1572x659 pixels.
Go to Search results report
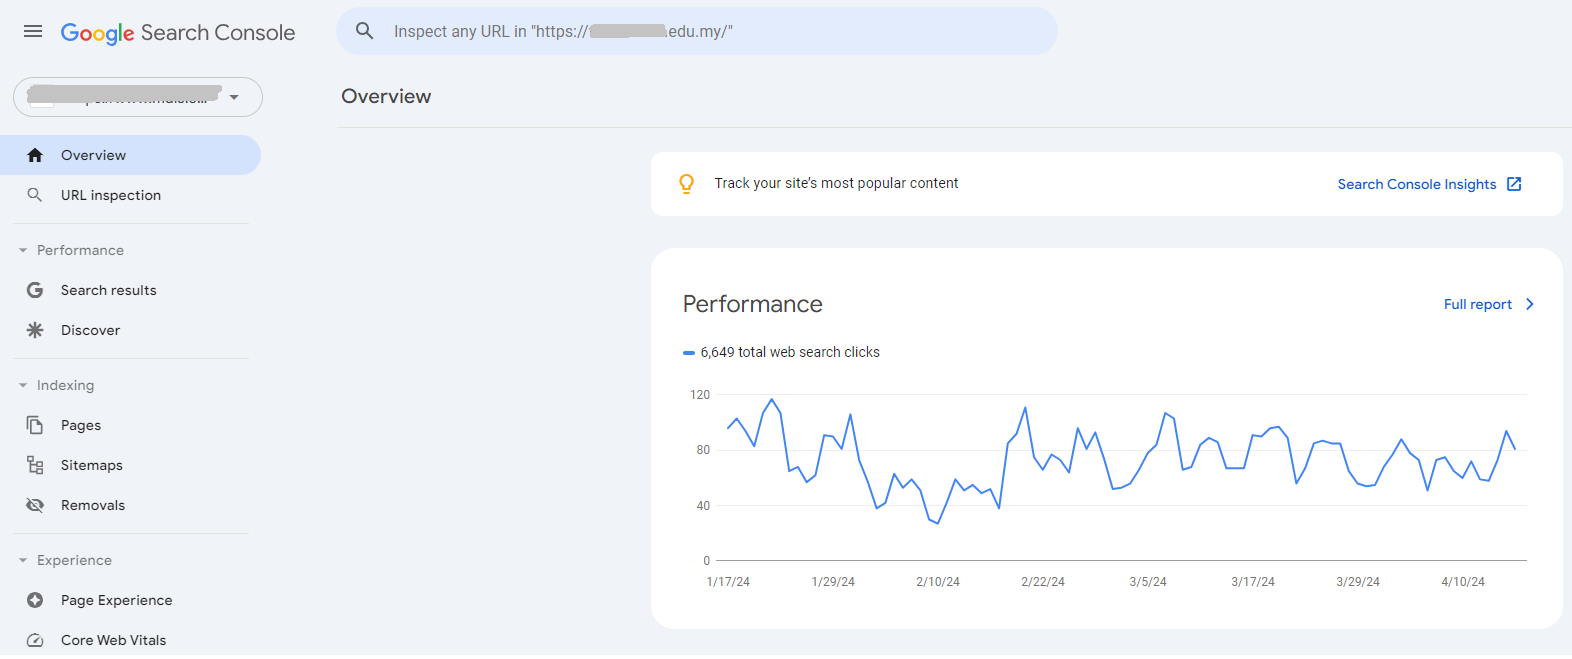tap(108, 290)
